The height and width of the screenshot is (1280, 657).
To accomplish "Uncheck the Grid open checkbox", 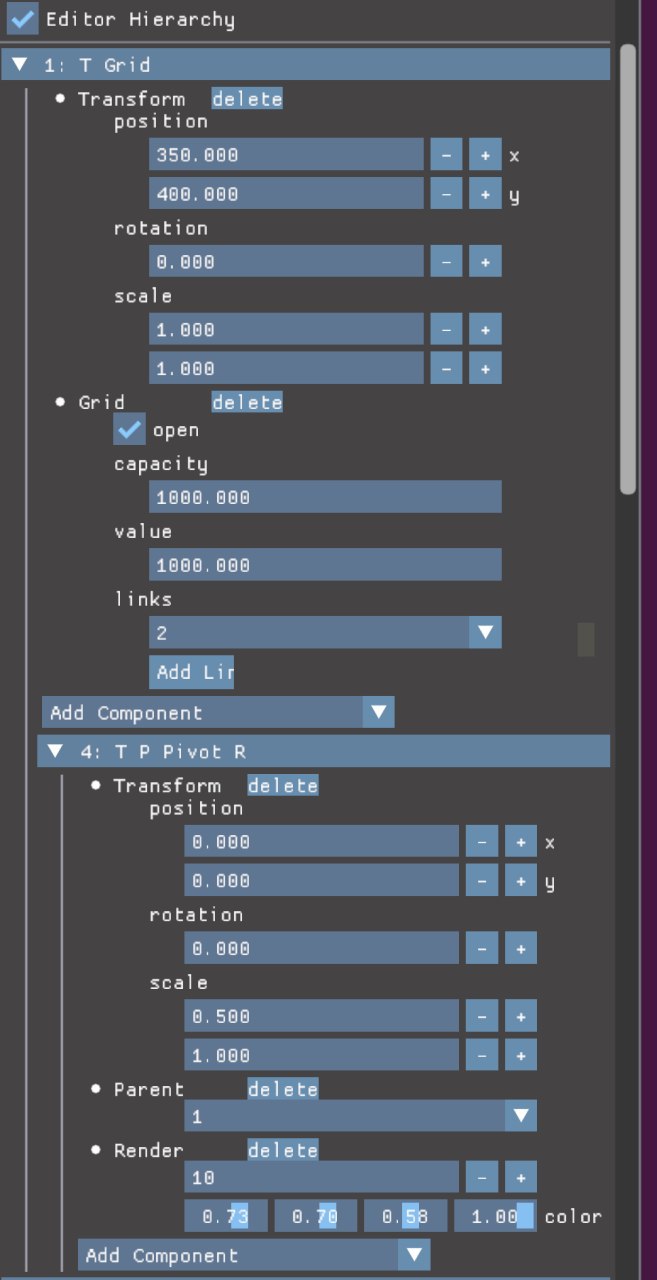I will (130, 430).
